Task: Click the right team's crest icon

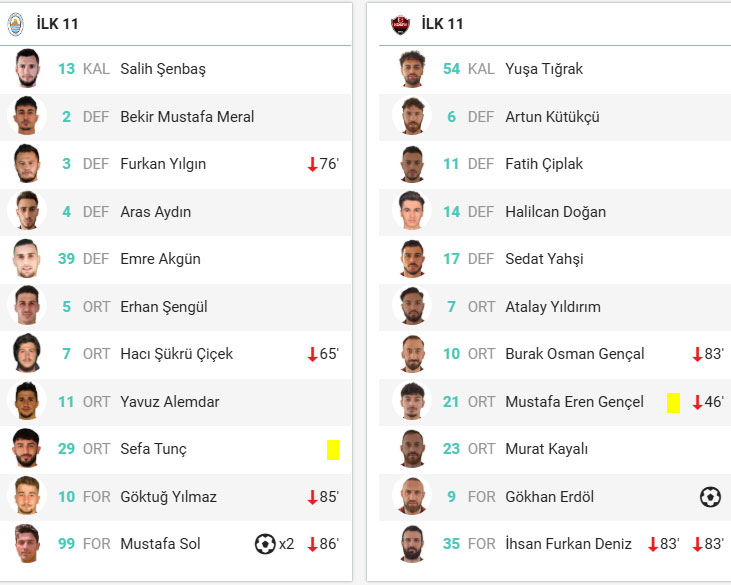Action: tap(401, 24)
